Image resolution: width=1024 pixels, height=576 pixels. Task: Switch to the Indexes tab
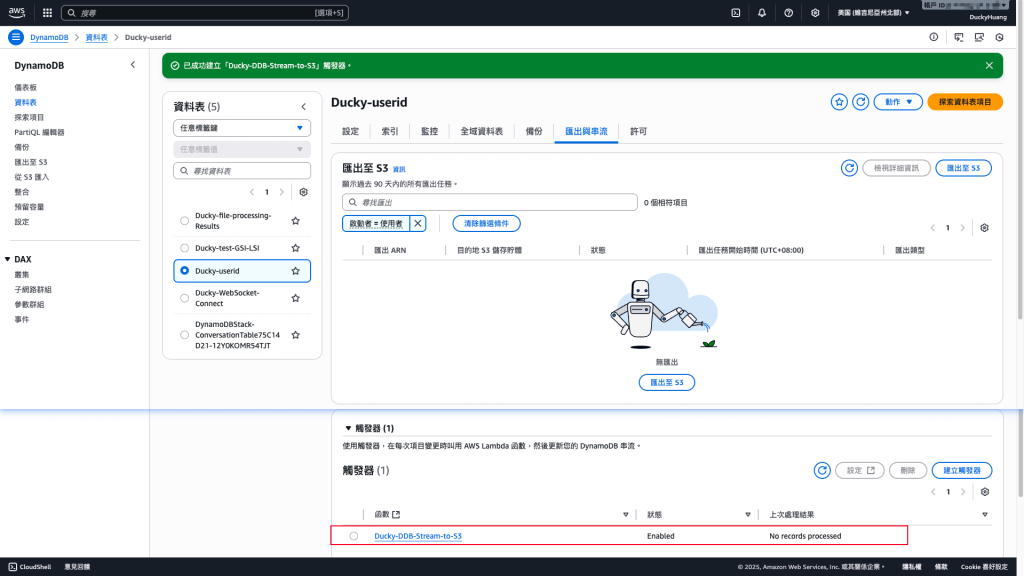pyautogui.click(x=390, y=131)
